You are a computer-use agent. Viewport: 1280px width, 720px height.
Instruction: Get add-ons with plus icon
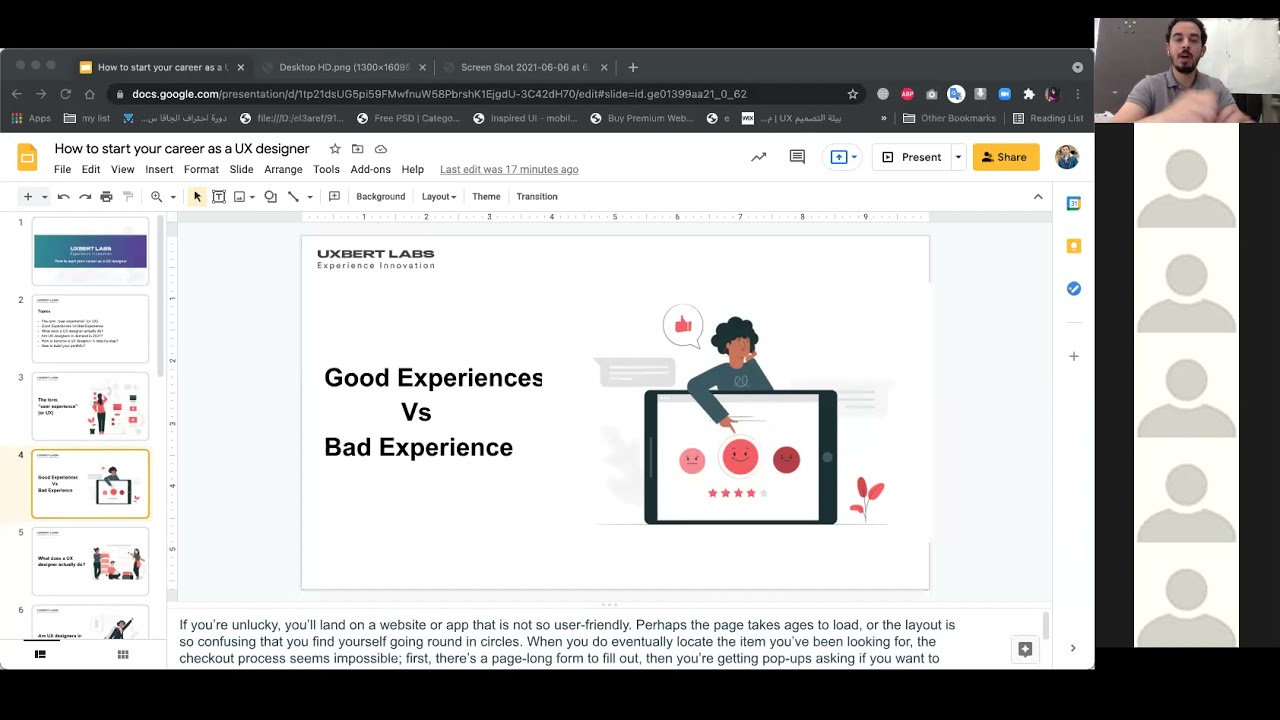point(1074,356)
